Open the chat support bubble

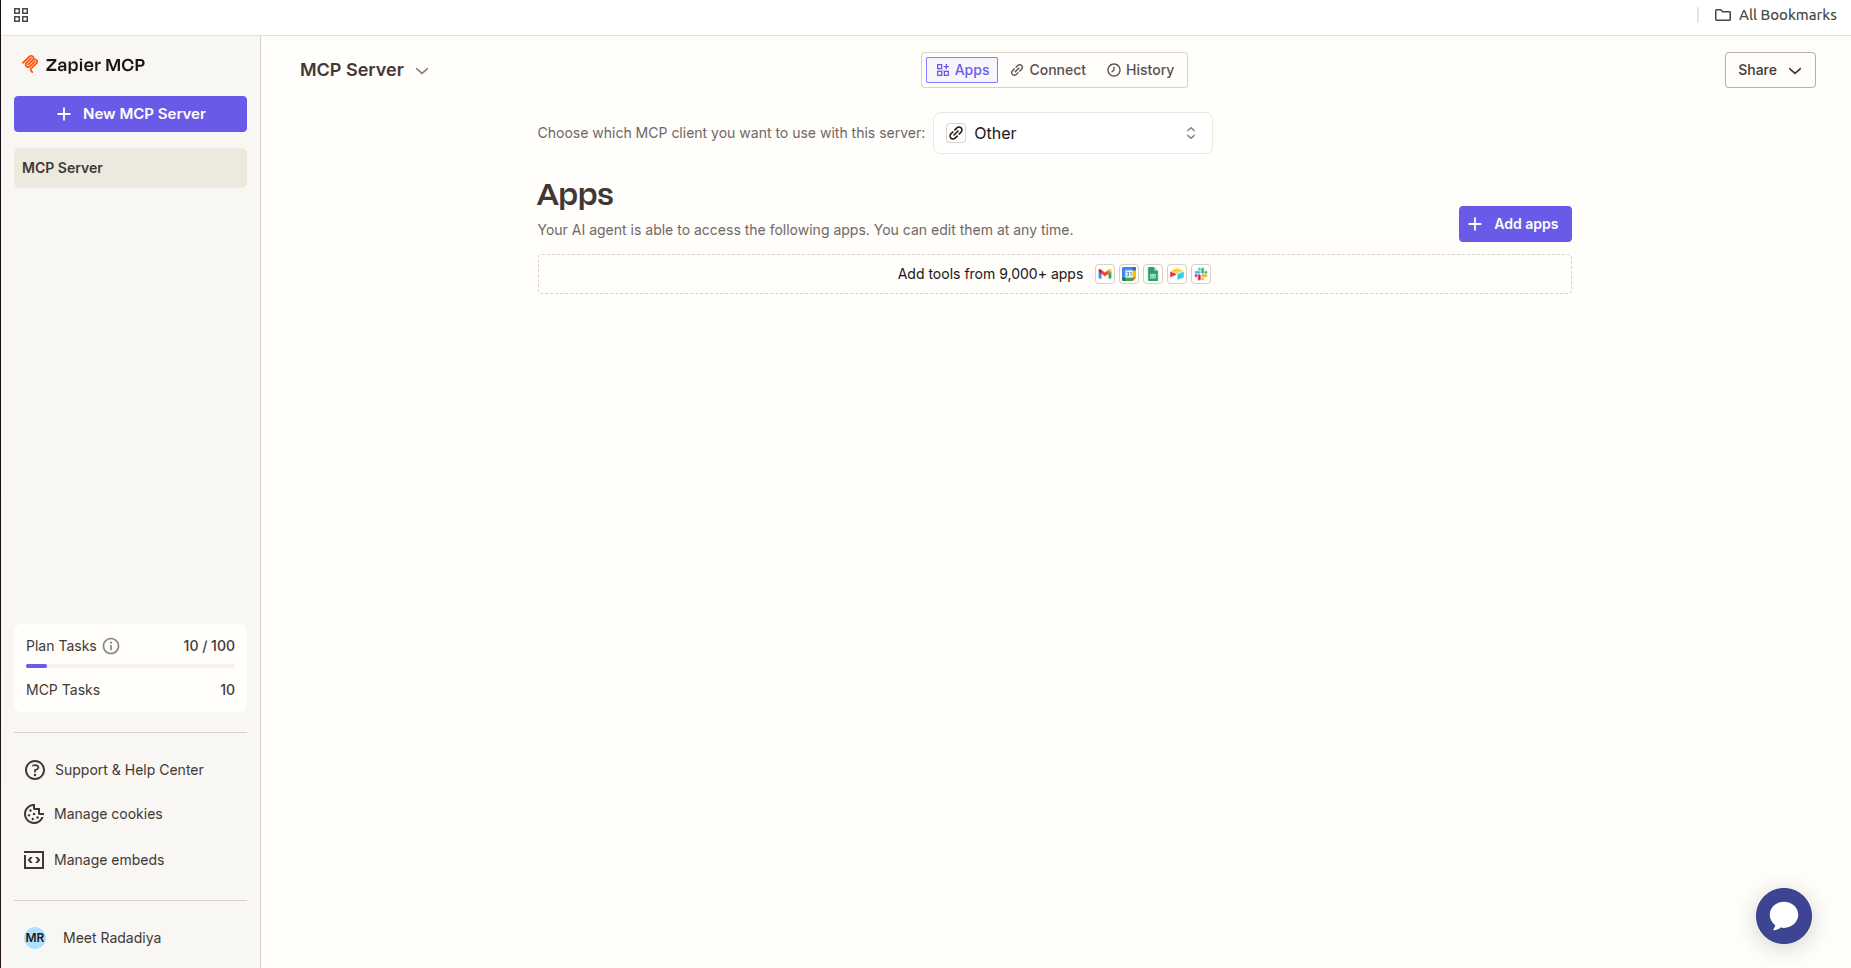click(x=1784, y=916)
